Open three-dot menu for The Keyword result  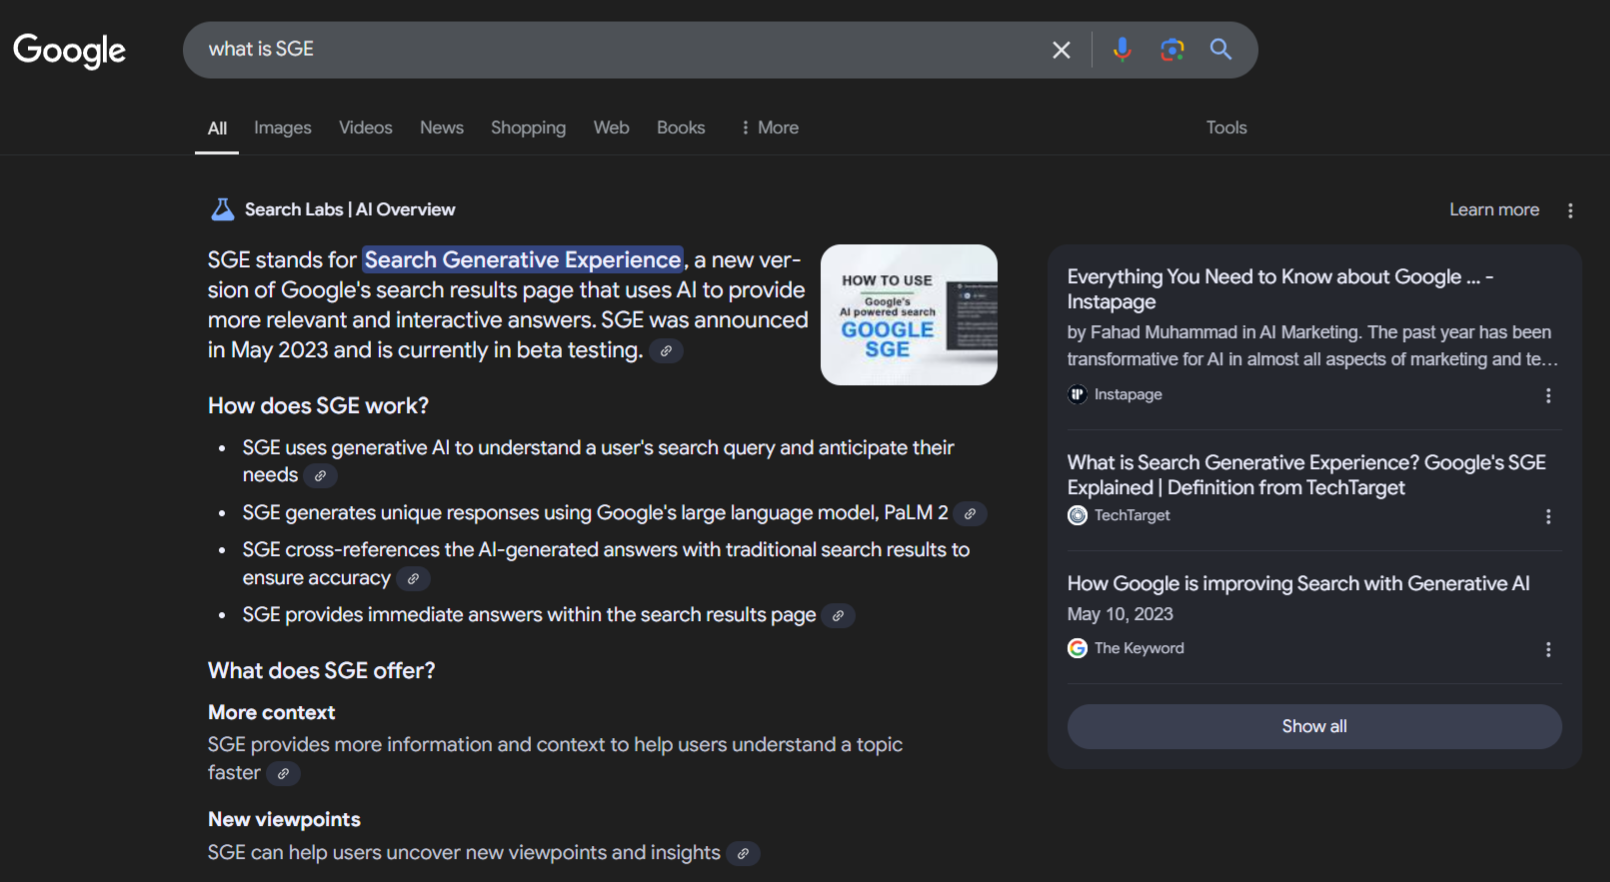click(x=1548, y=650)
